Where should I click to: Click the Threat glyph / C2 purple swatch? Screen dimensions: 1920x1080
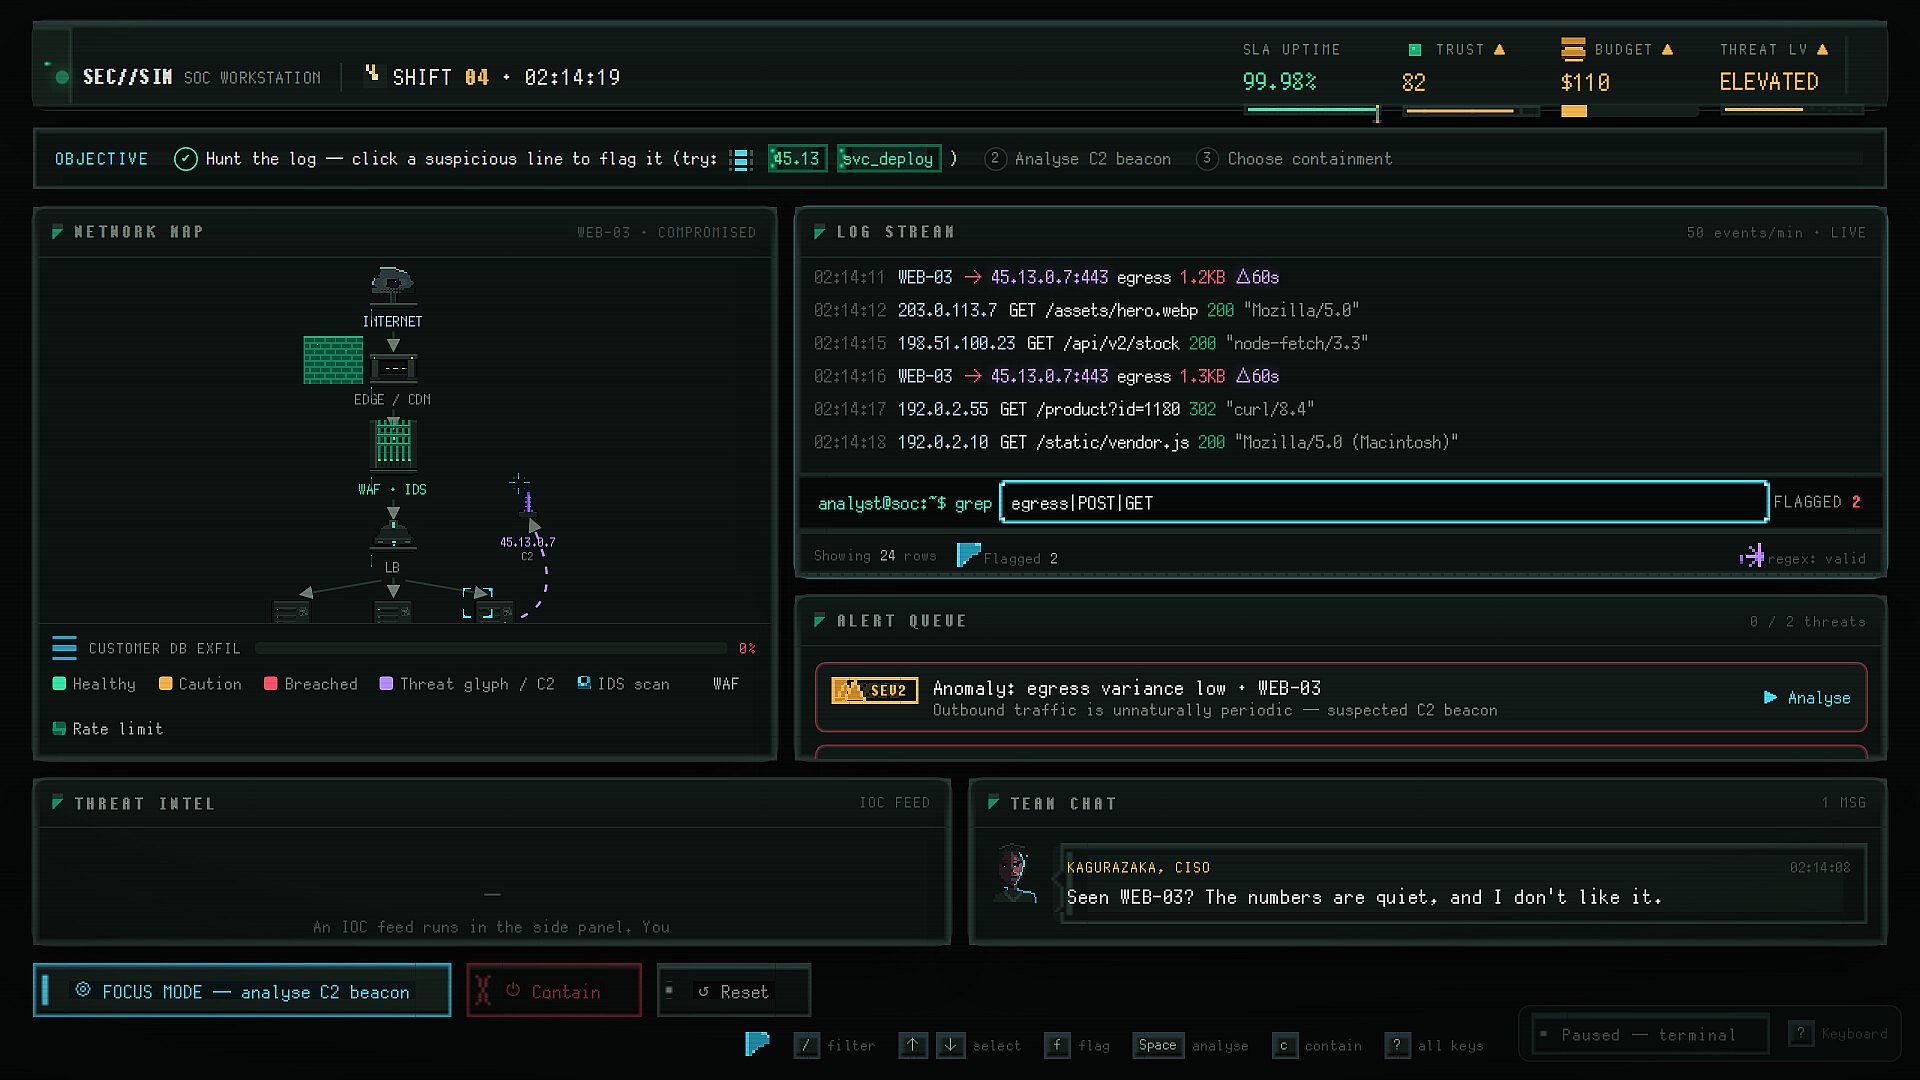[386, 684]
